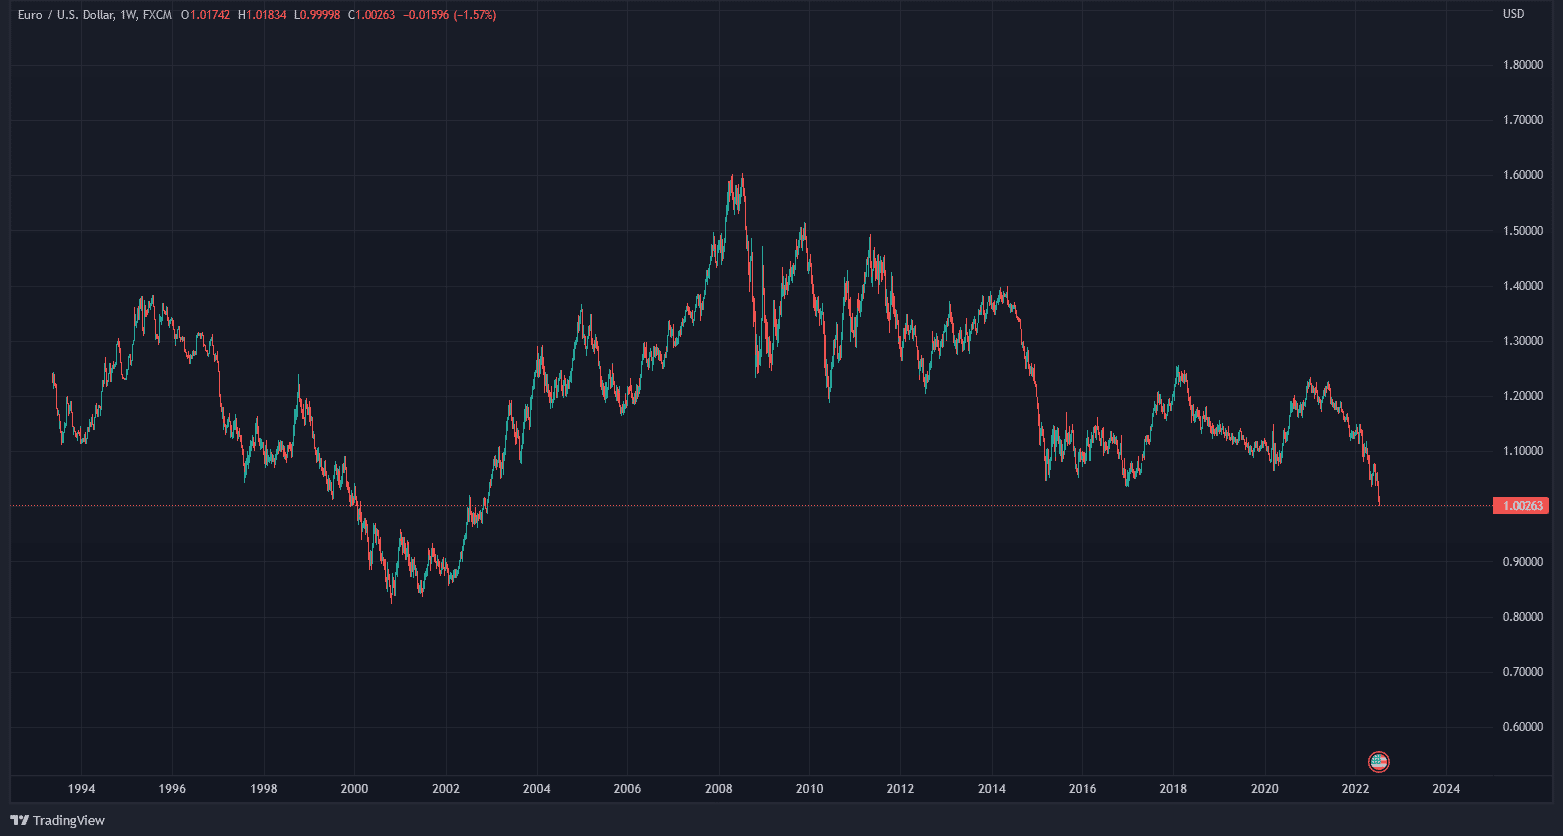Click the 1.40000 price scale label
Viewport: 1563px width, 836px height.
pyautogui.click(x=1523, y=286)
